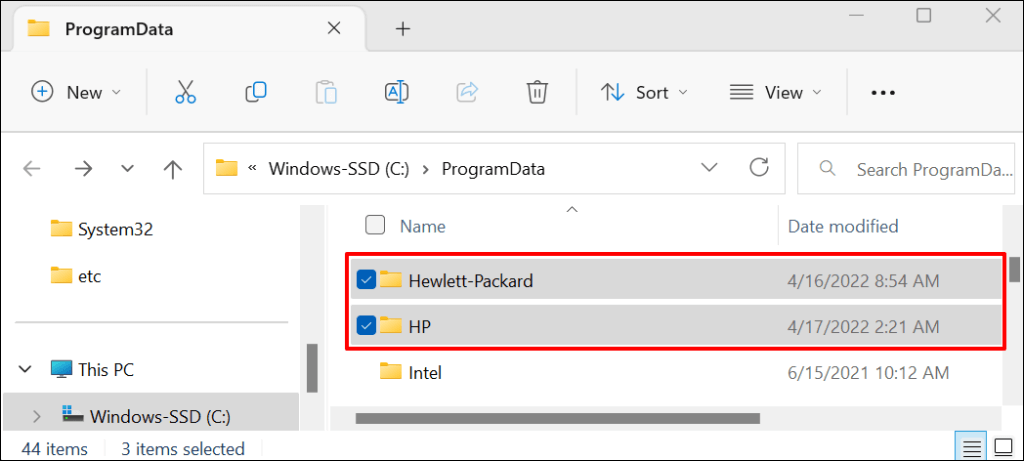Go up one directory level
The image size is (1024, 461).
click(173, 169)
